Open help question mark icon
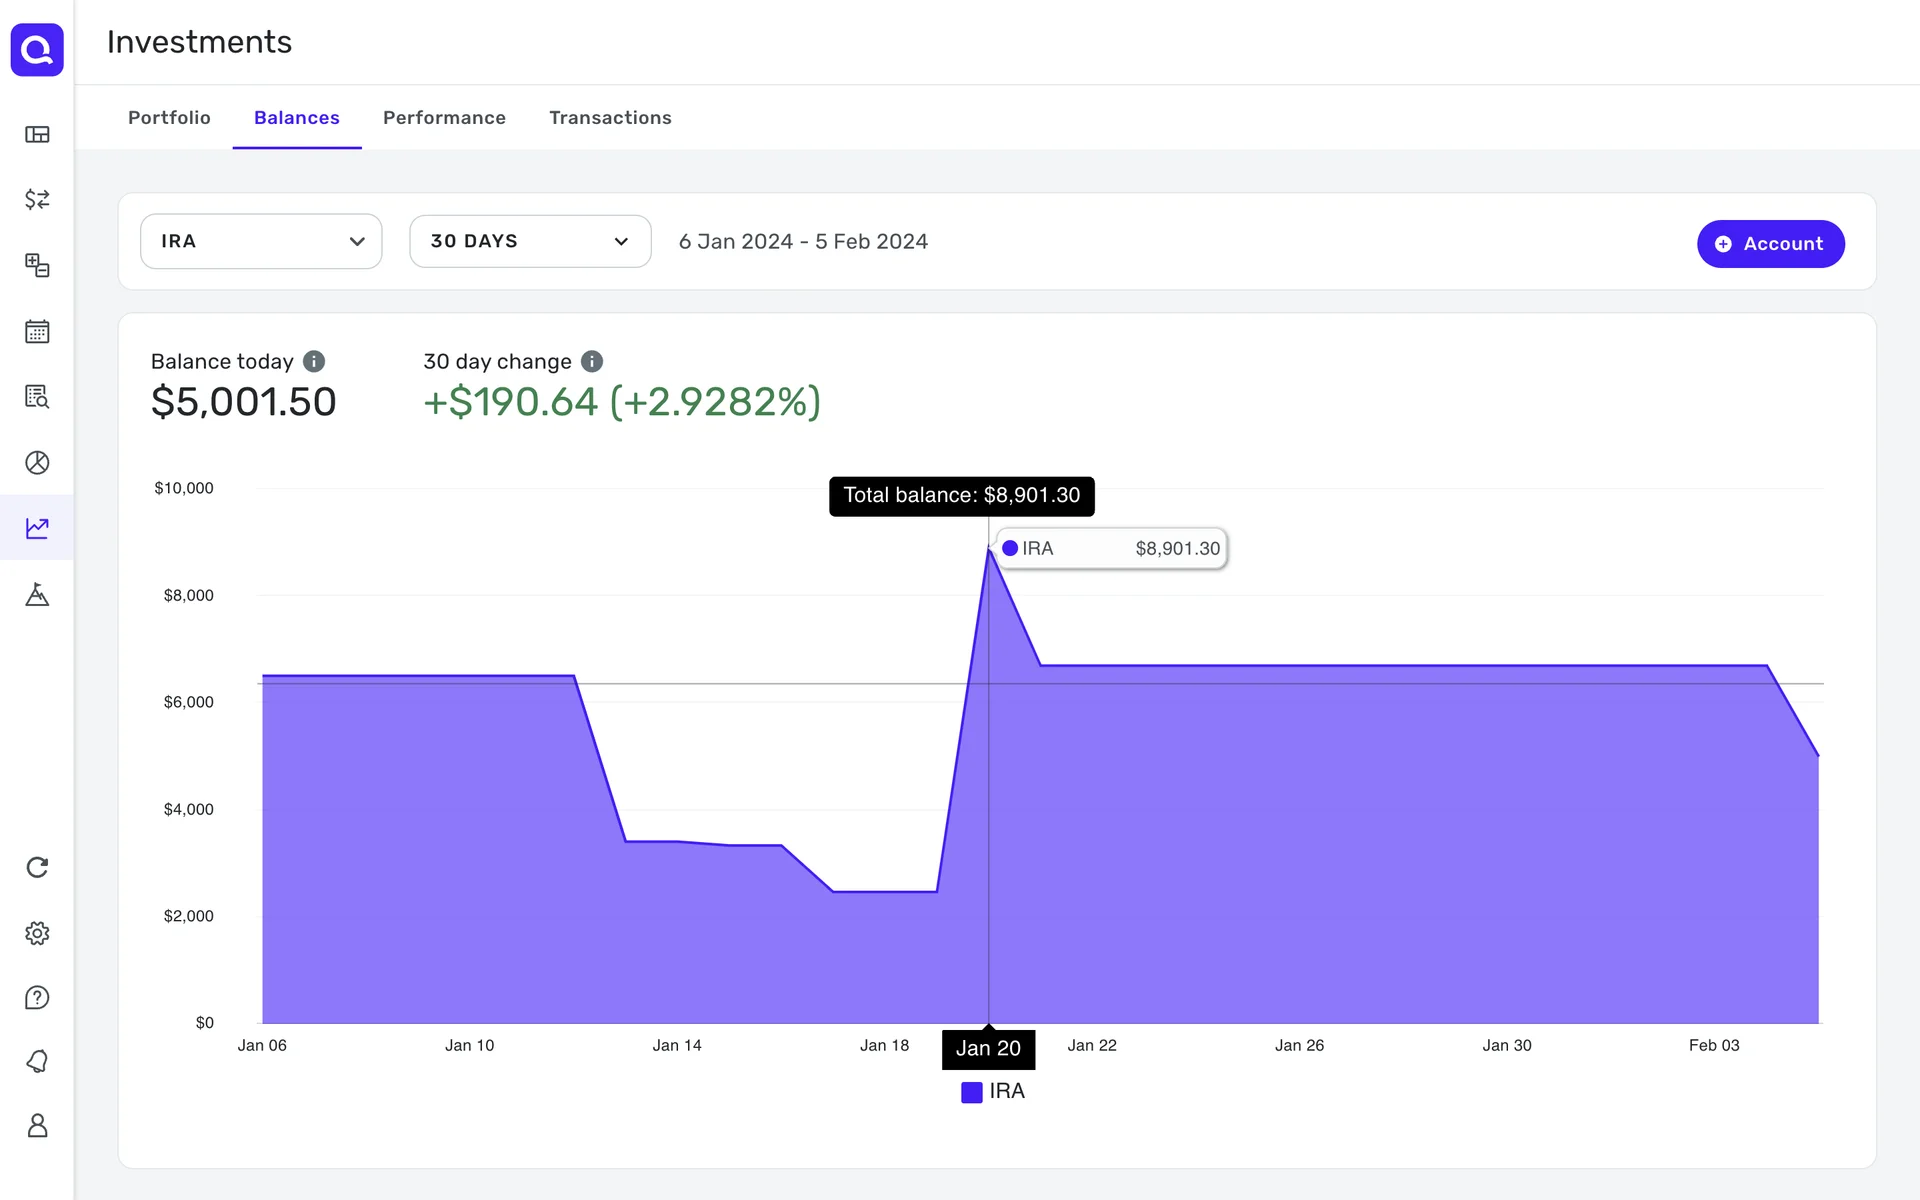Image resolution: width=1920 pixels, height=1200 pixels. pyautogui.click(x=37, y=997)
